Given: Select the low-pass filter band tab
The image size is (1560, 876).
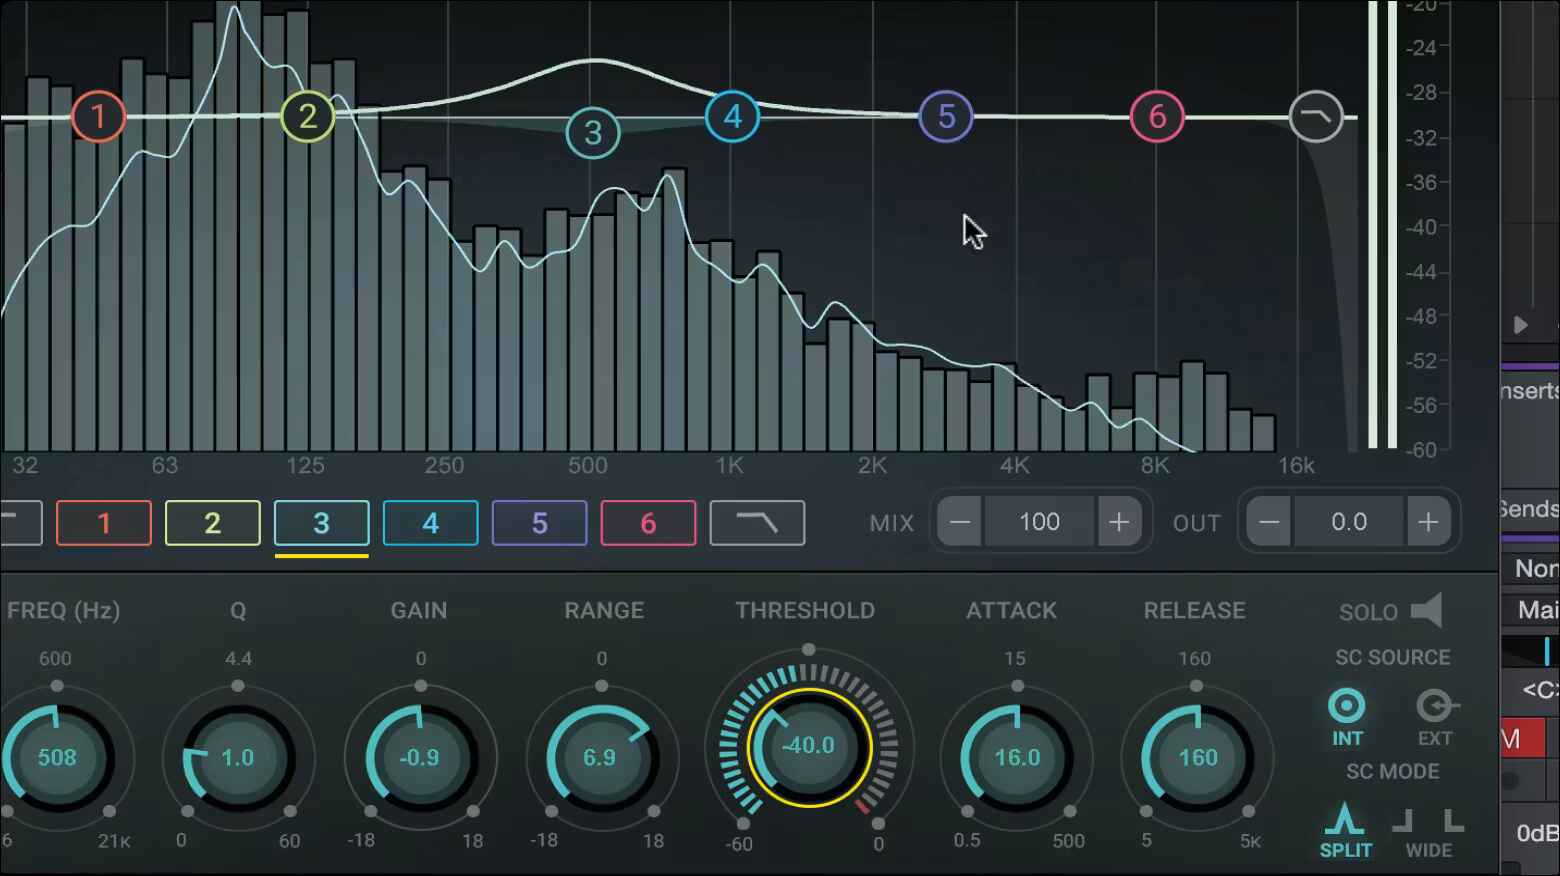Looking at the screenshot, I should [757, 523].
